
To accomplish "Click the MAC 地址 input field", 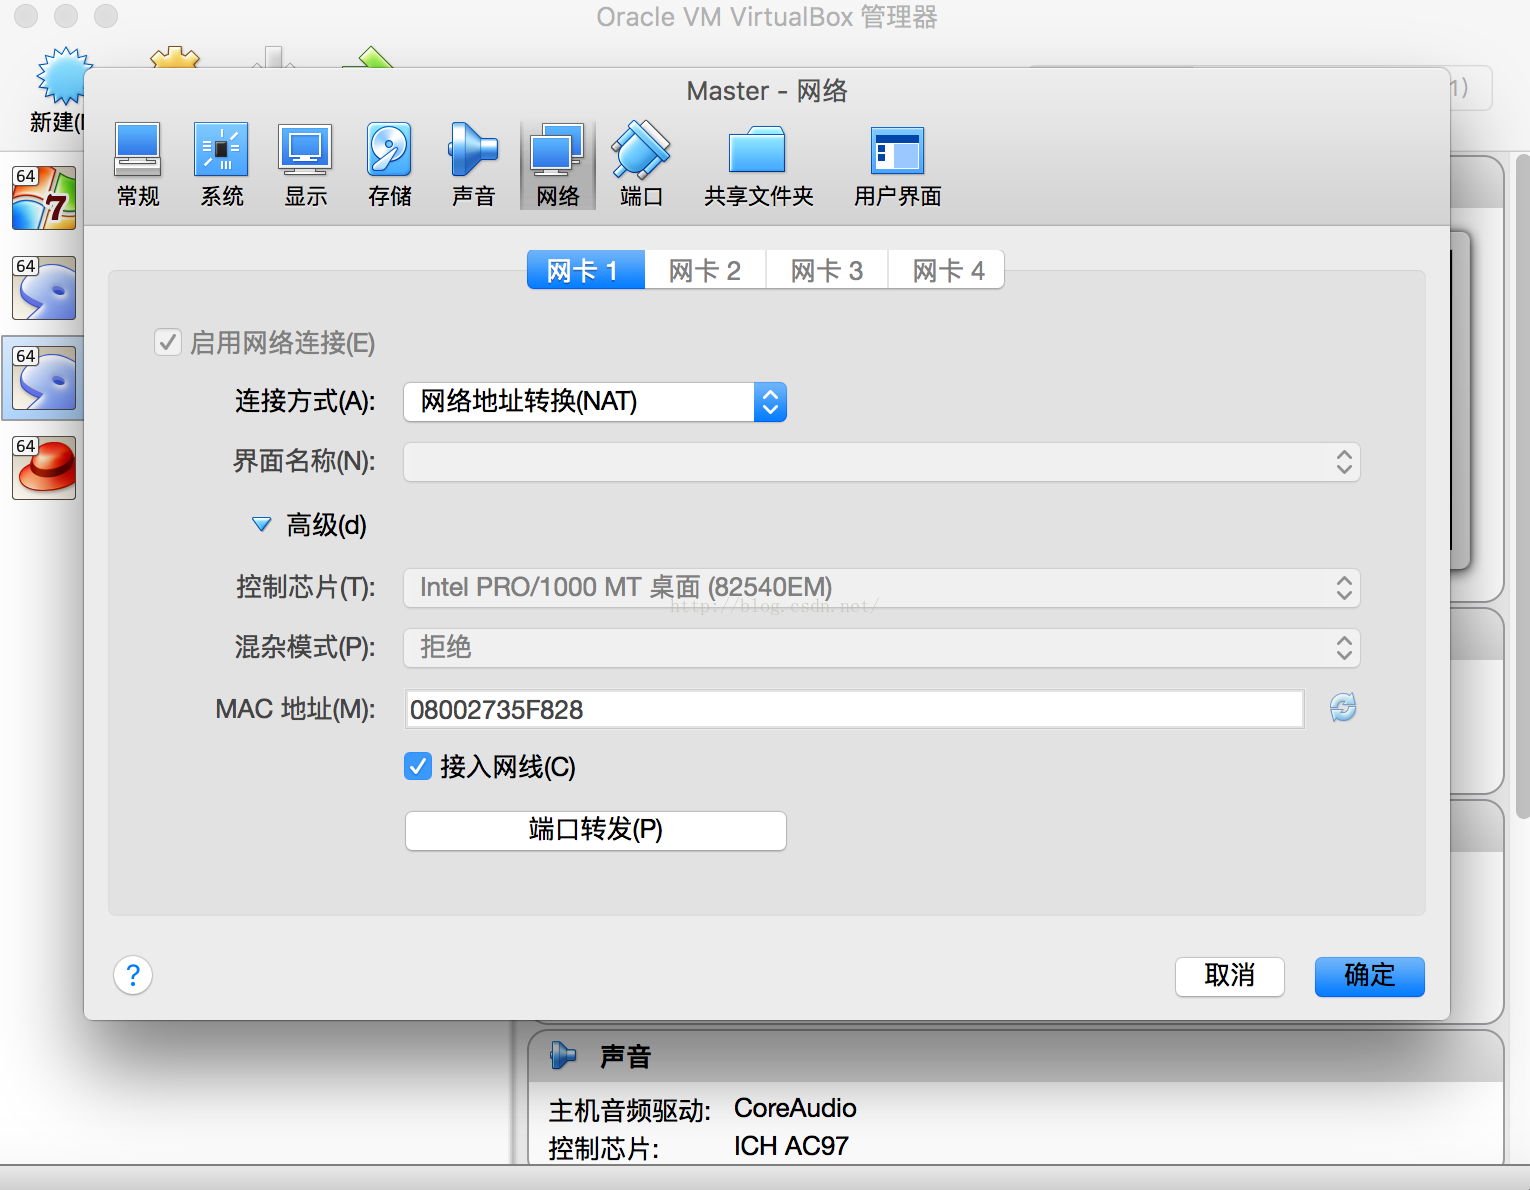I will pos(855,709).
